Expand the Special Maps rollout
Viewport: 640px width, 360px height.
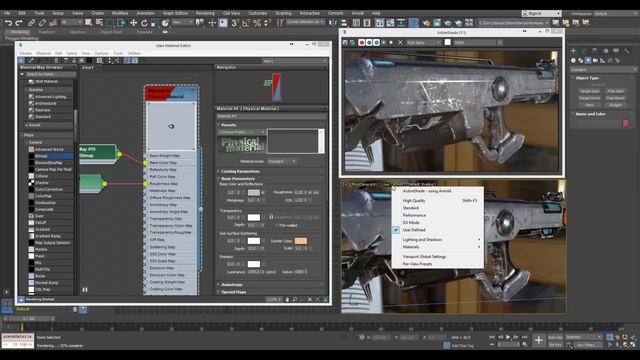tap(233, 292)
